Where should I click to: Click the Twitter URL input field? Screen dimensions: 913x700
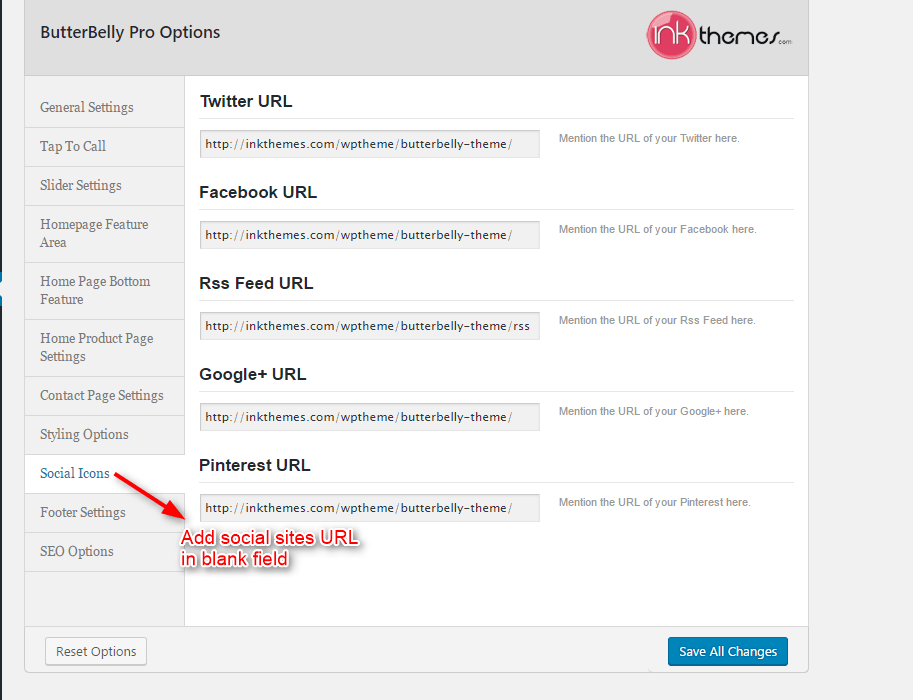[x=370, y=144]
